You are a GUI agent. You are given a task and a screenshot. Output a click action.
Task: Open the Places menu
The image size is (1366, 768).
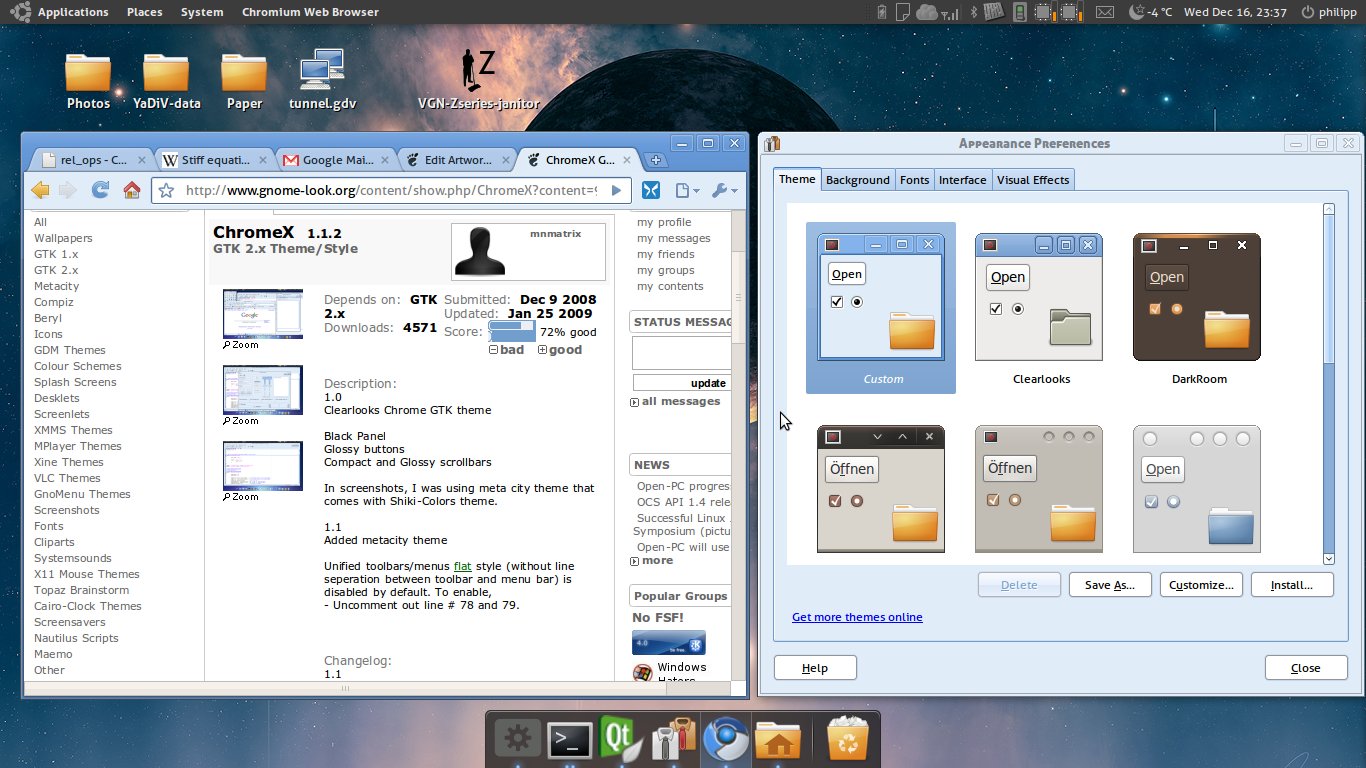pyautogui.click(x=145, y=12)
